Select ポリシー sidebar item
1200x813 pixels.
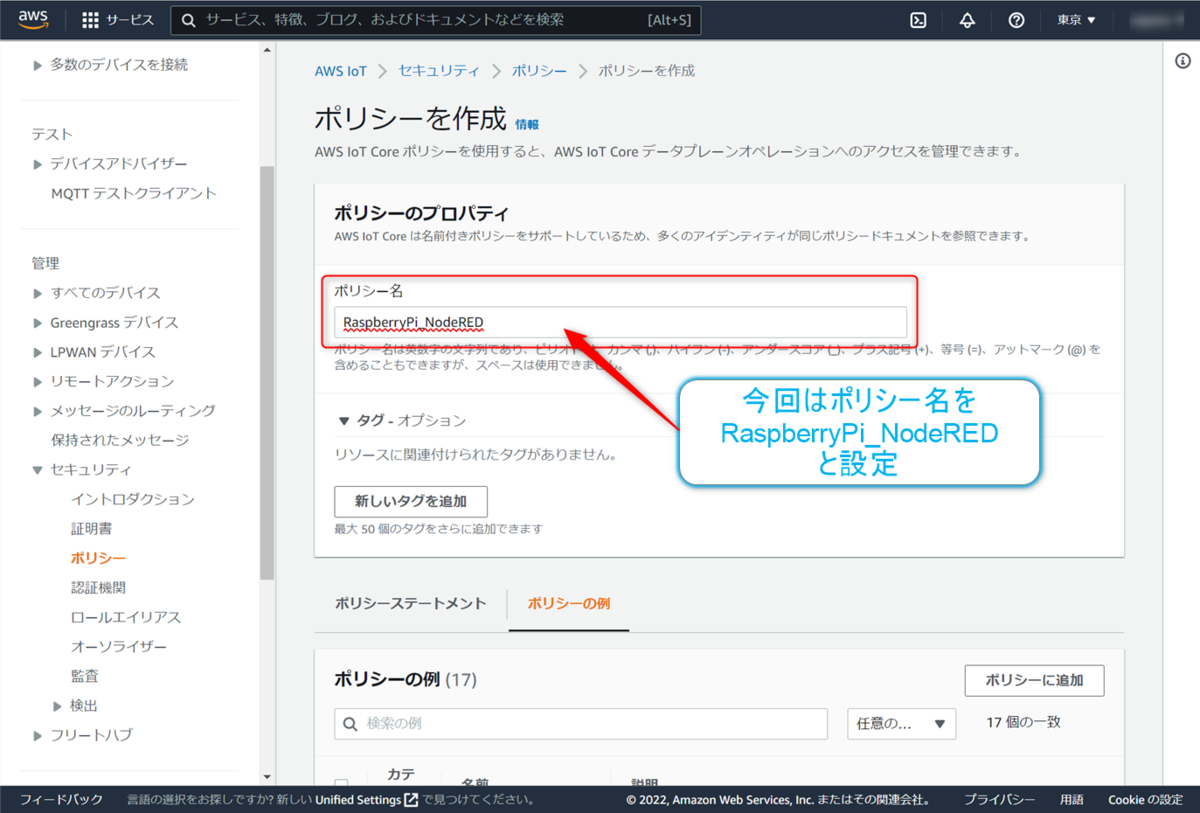point(99,558)
